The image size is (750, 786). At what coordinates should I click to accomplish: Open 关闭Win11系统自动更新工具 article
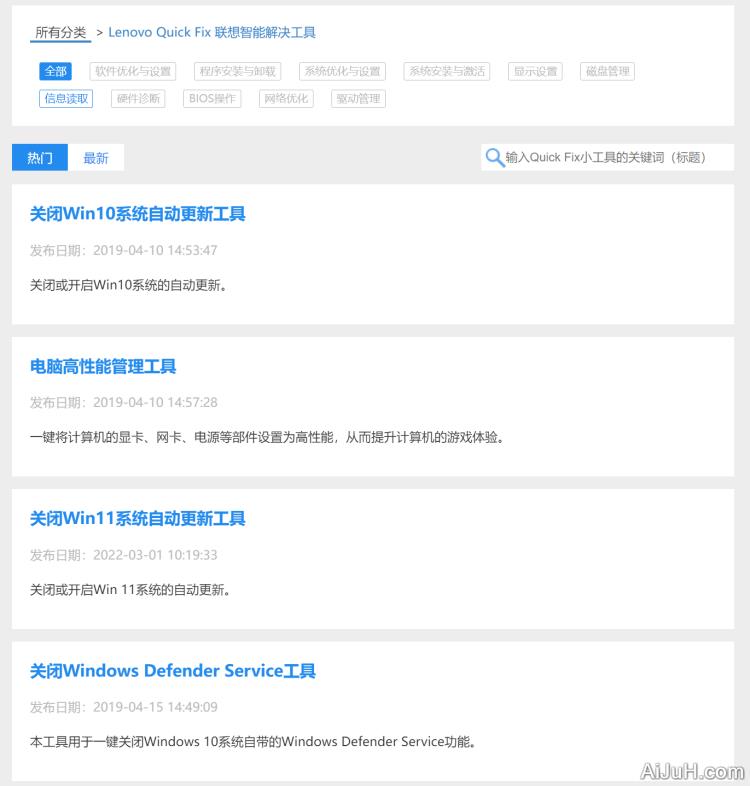tap(138, 518)
